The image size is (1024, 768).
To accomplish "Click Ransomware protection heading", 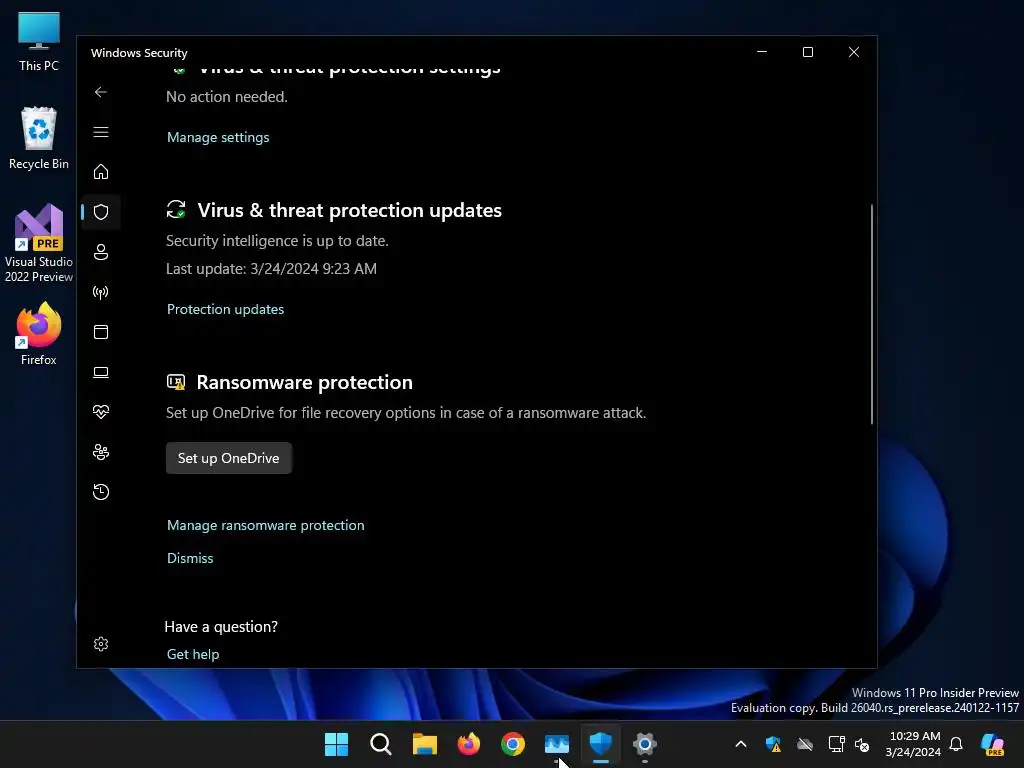I will coord(304,382).
